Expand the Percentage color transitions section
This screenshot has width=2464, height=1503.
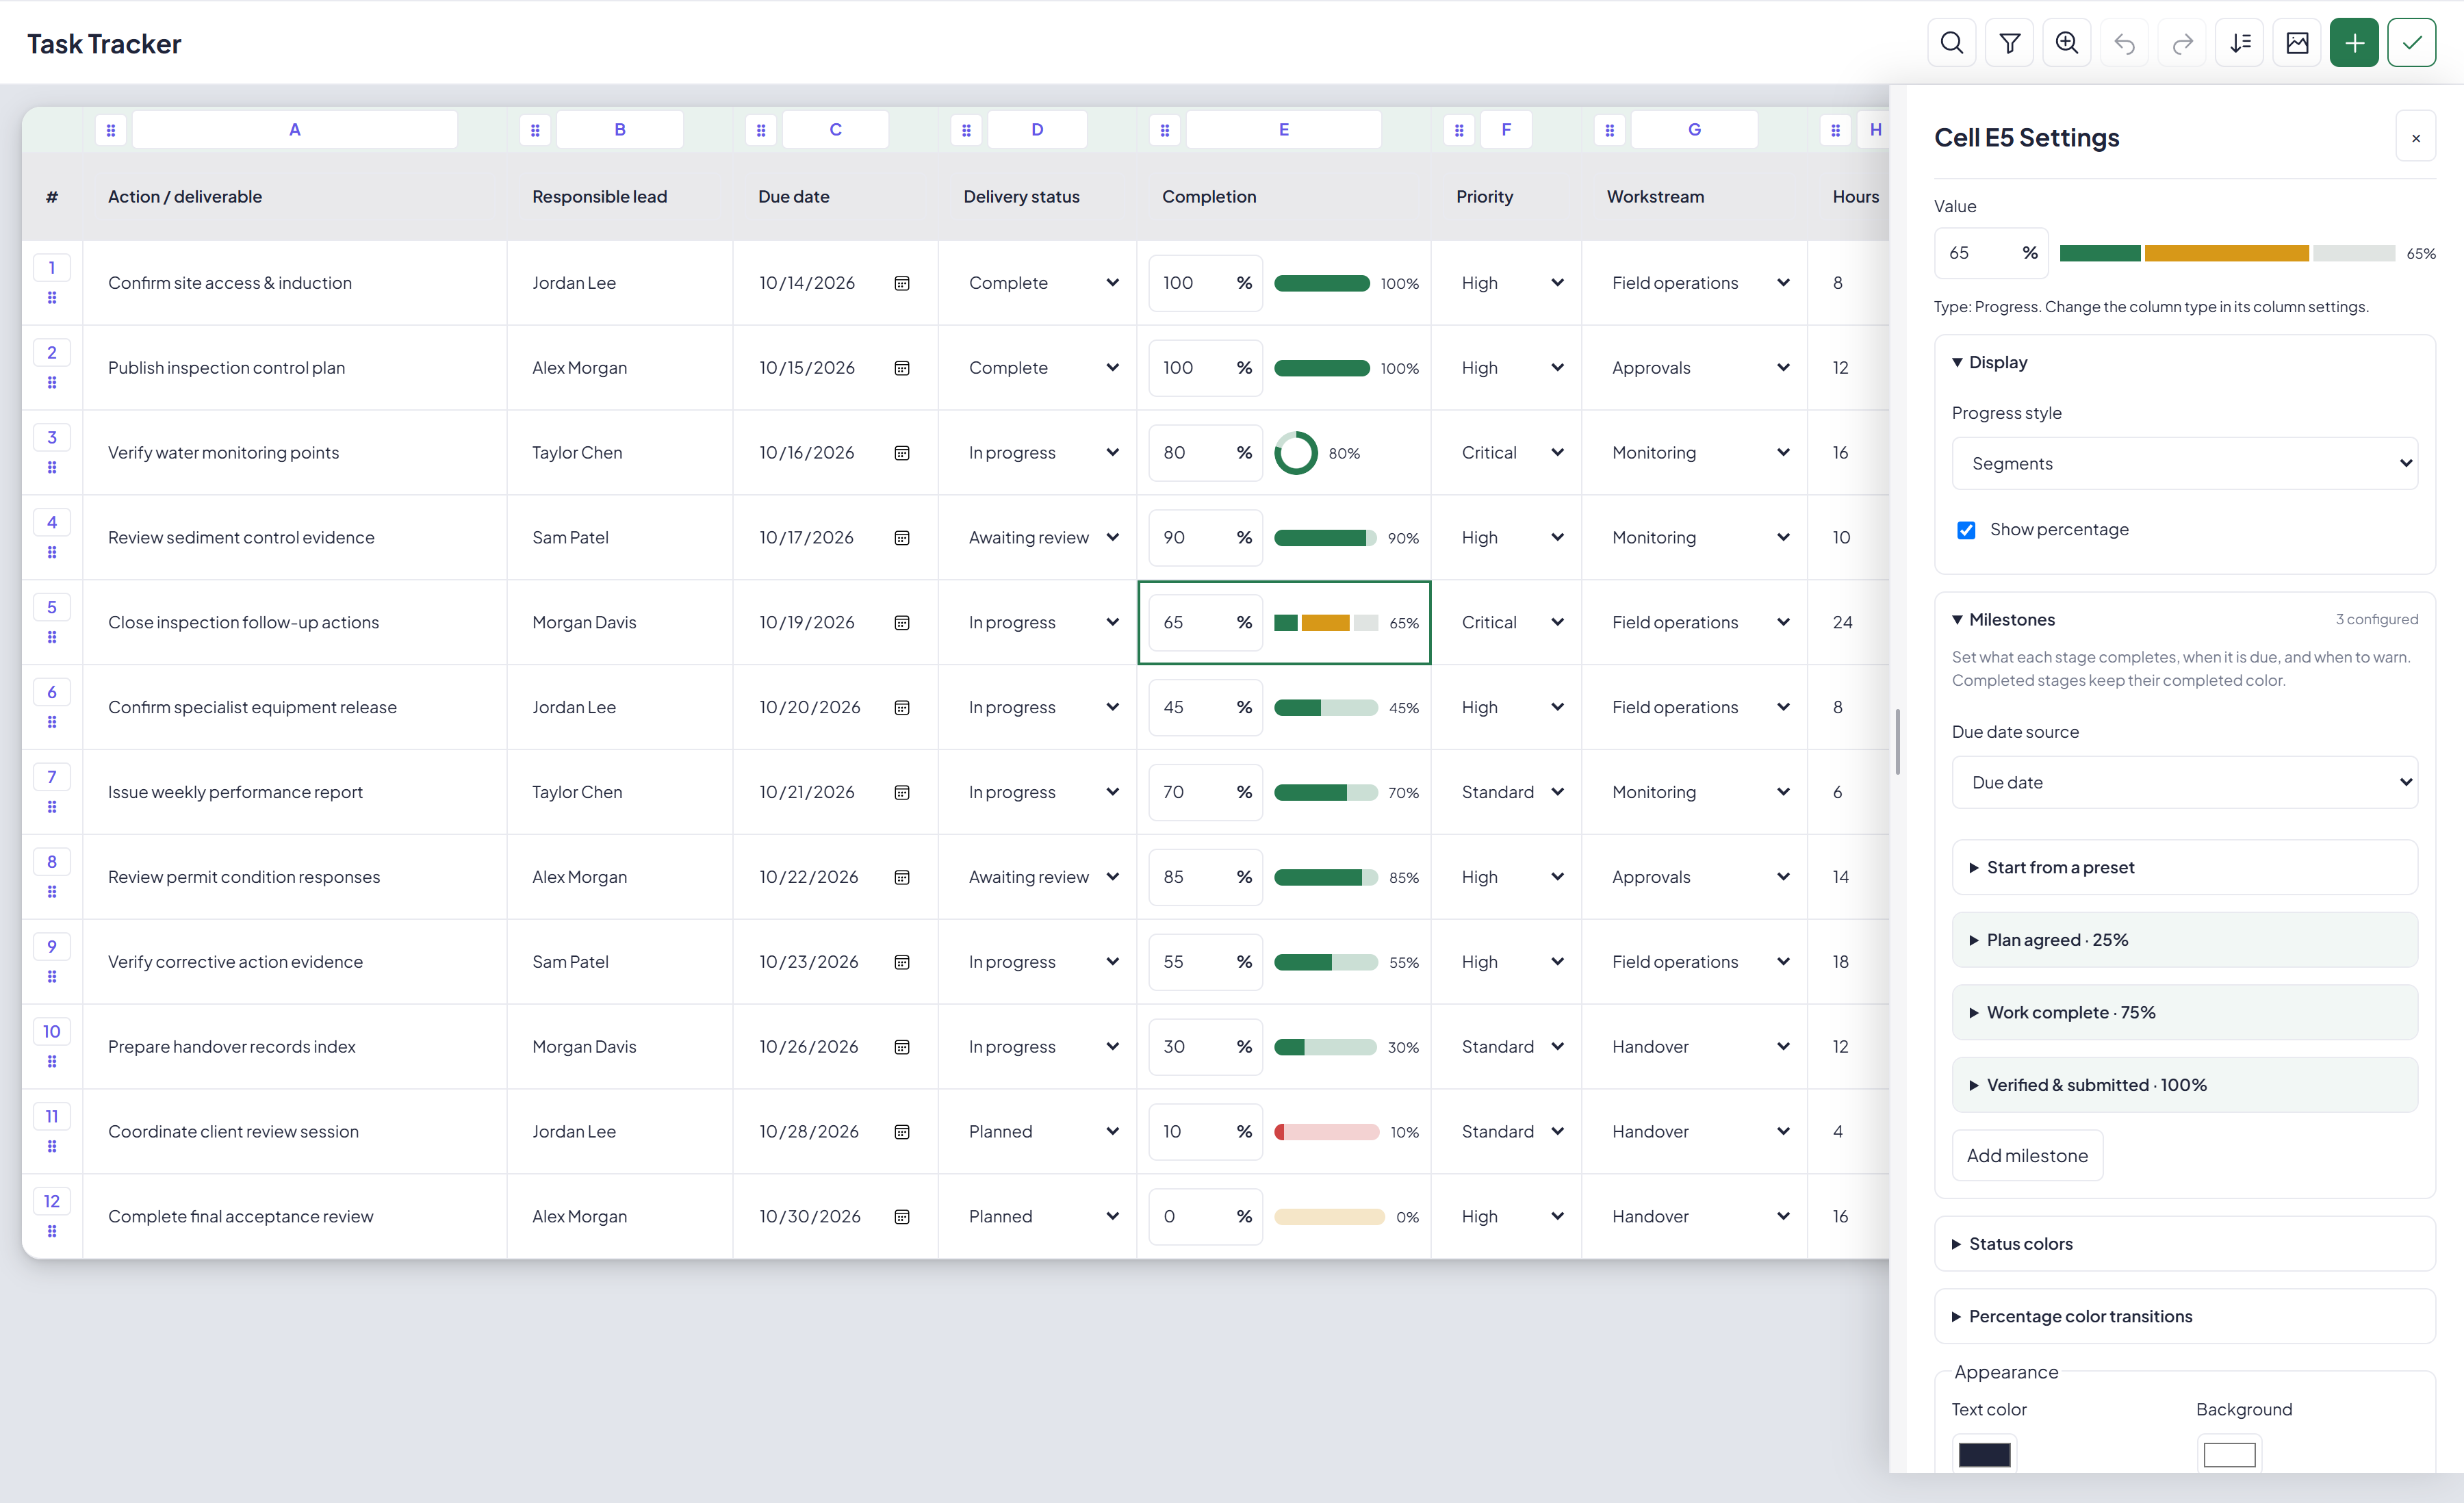pyautogui.click(x=2185, y=1316)
